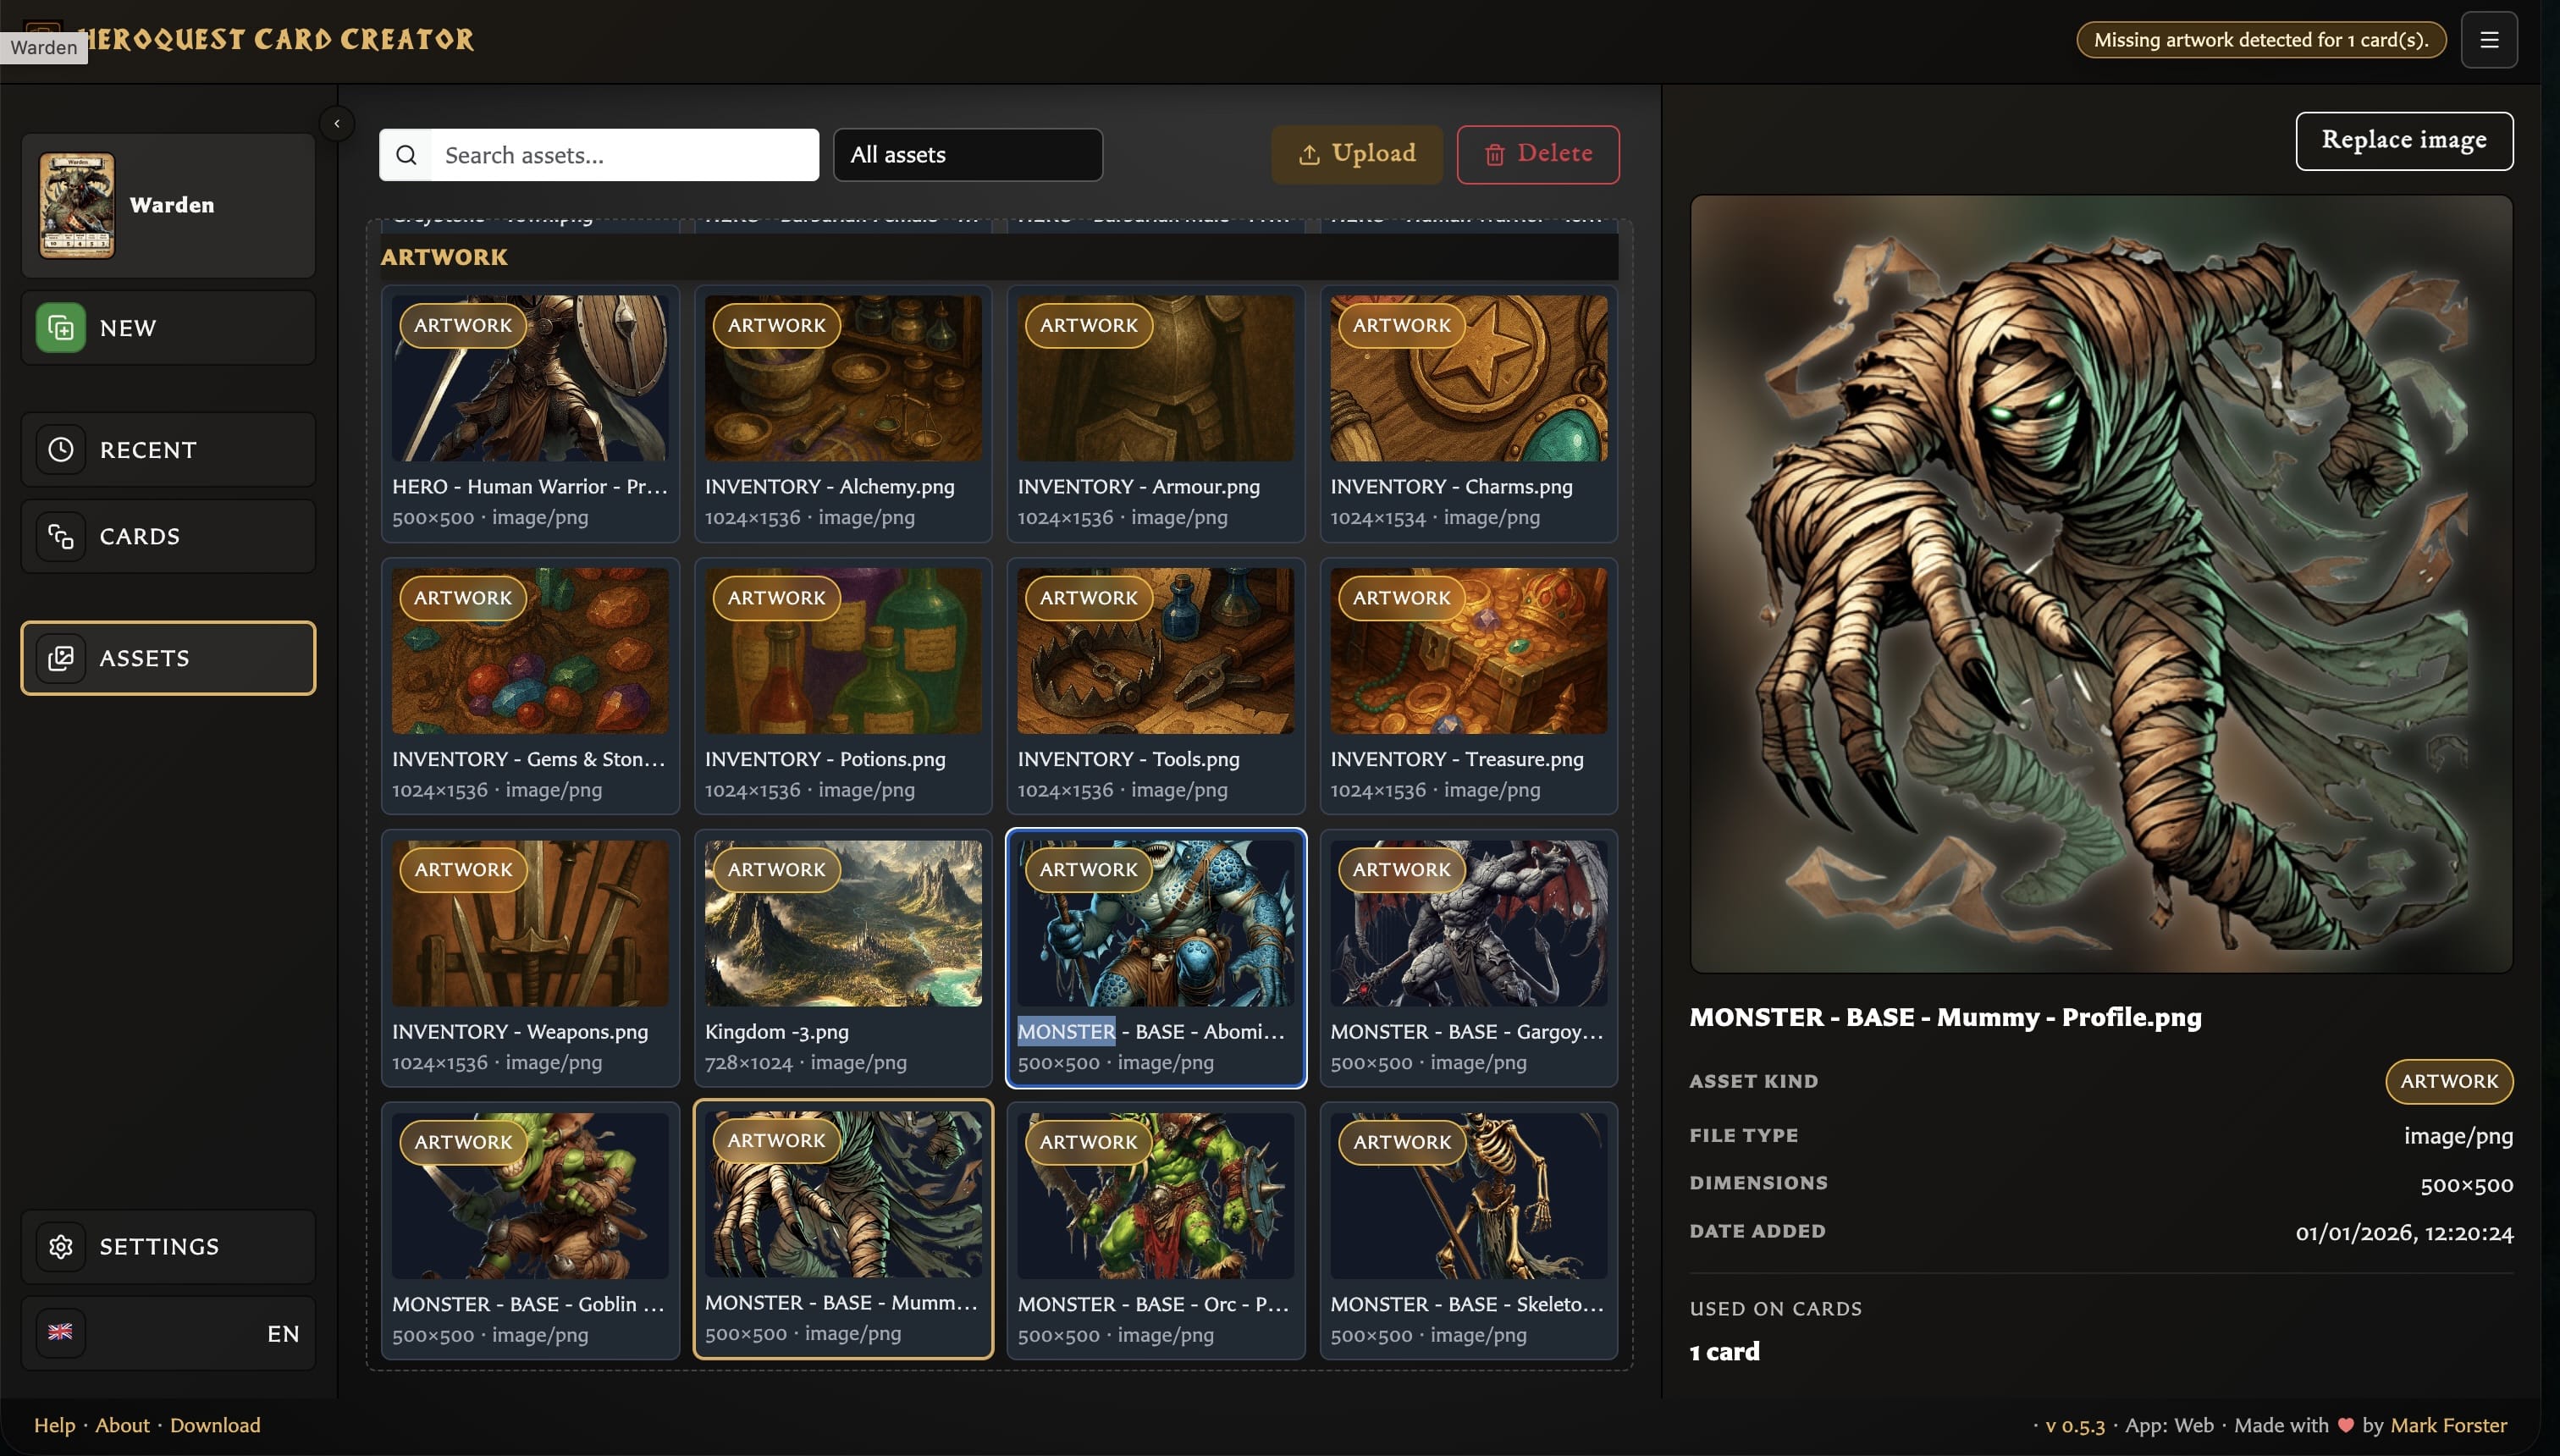Screen dimensions: 2560x1456
Task: Select INVENTORY - Armour.png asset
Action: 1156,414
